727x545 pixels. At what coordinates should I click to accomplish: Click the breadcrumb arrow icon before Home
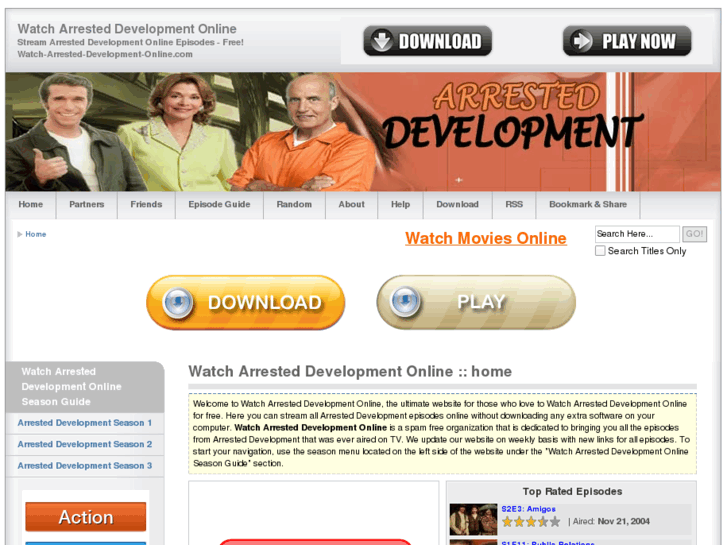[20, 234]
